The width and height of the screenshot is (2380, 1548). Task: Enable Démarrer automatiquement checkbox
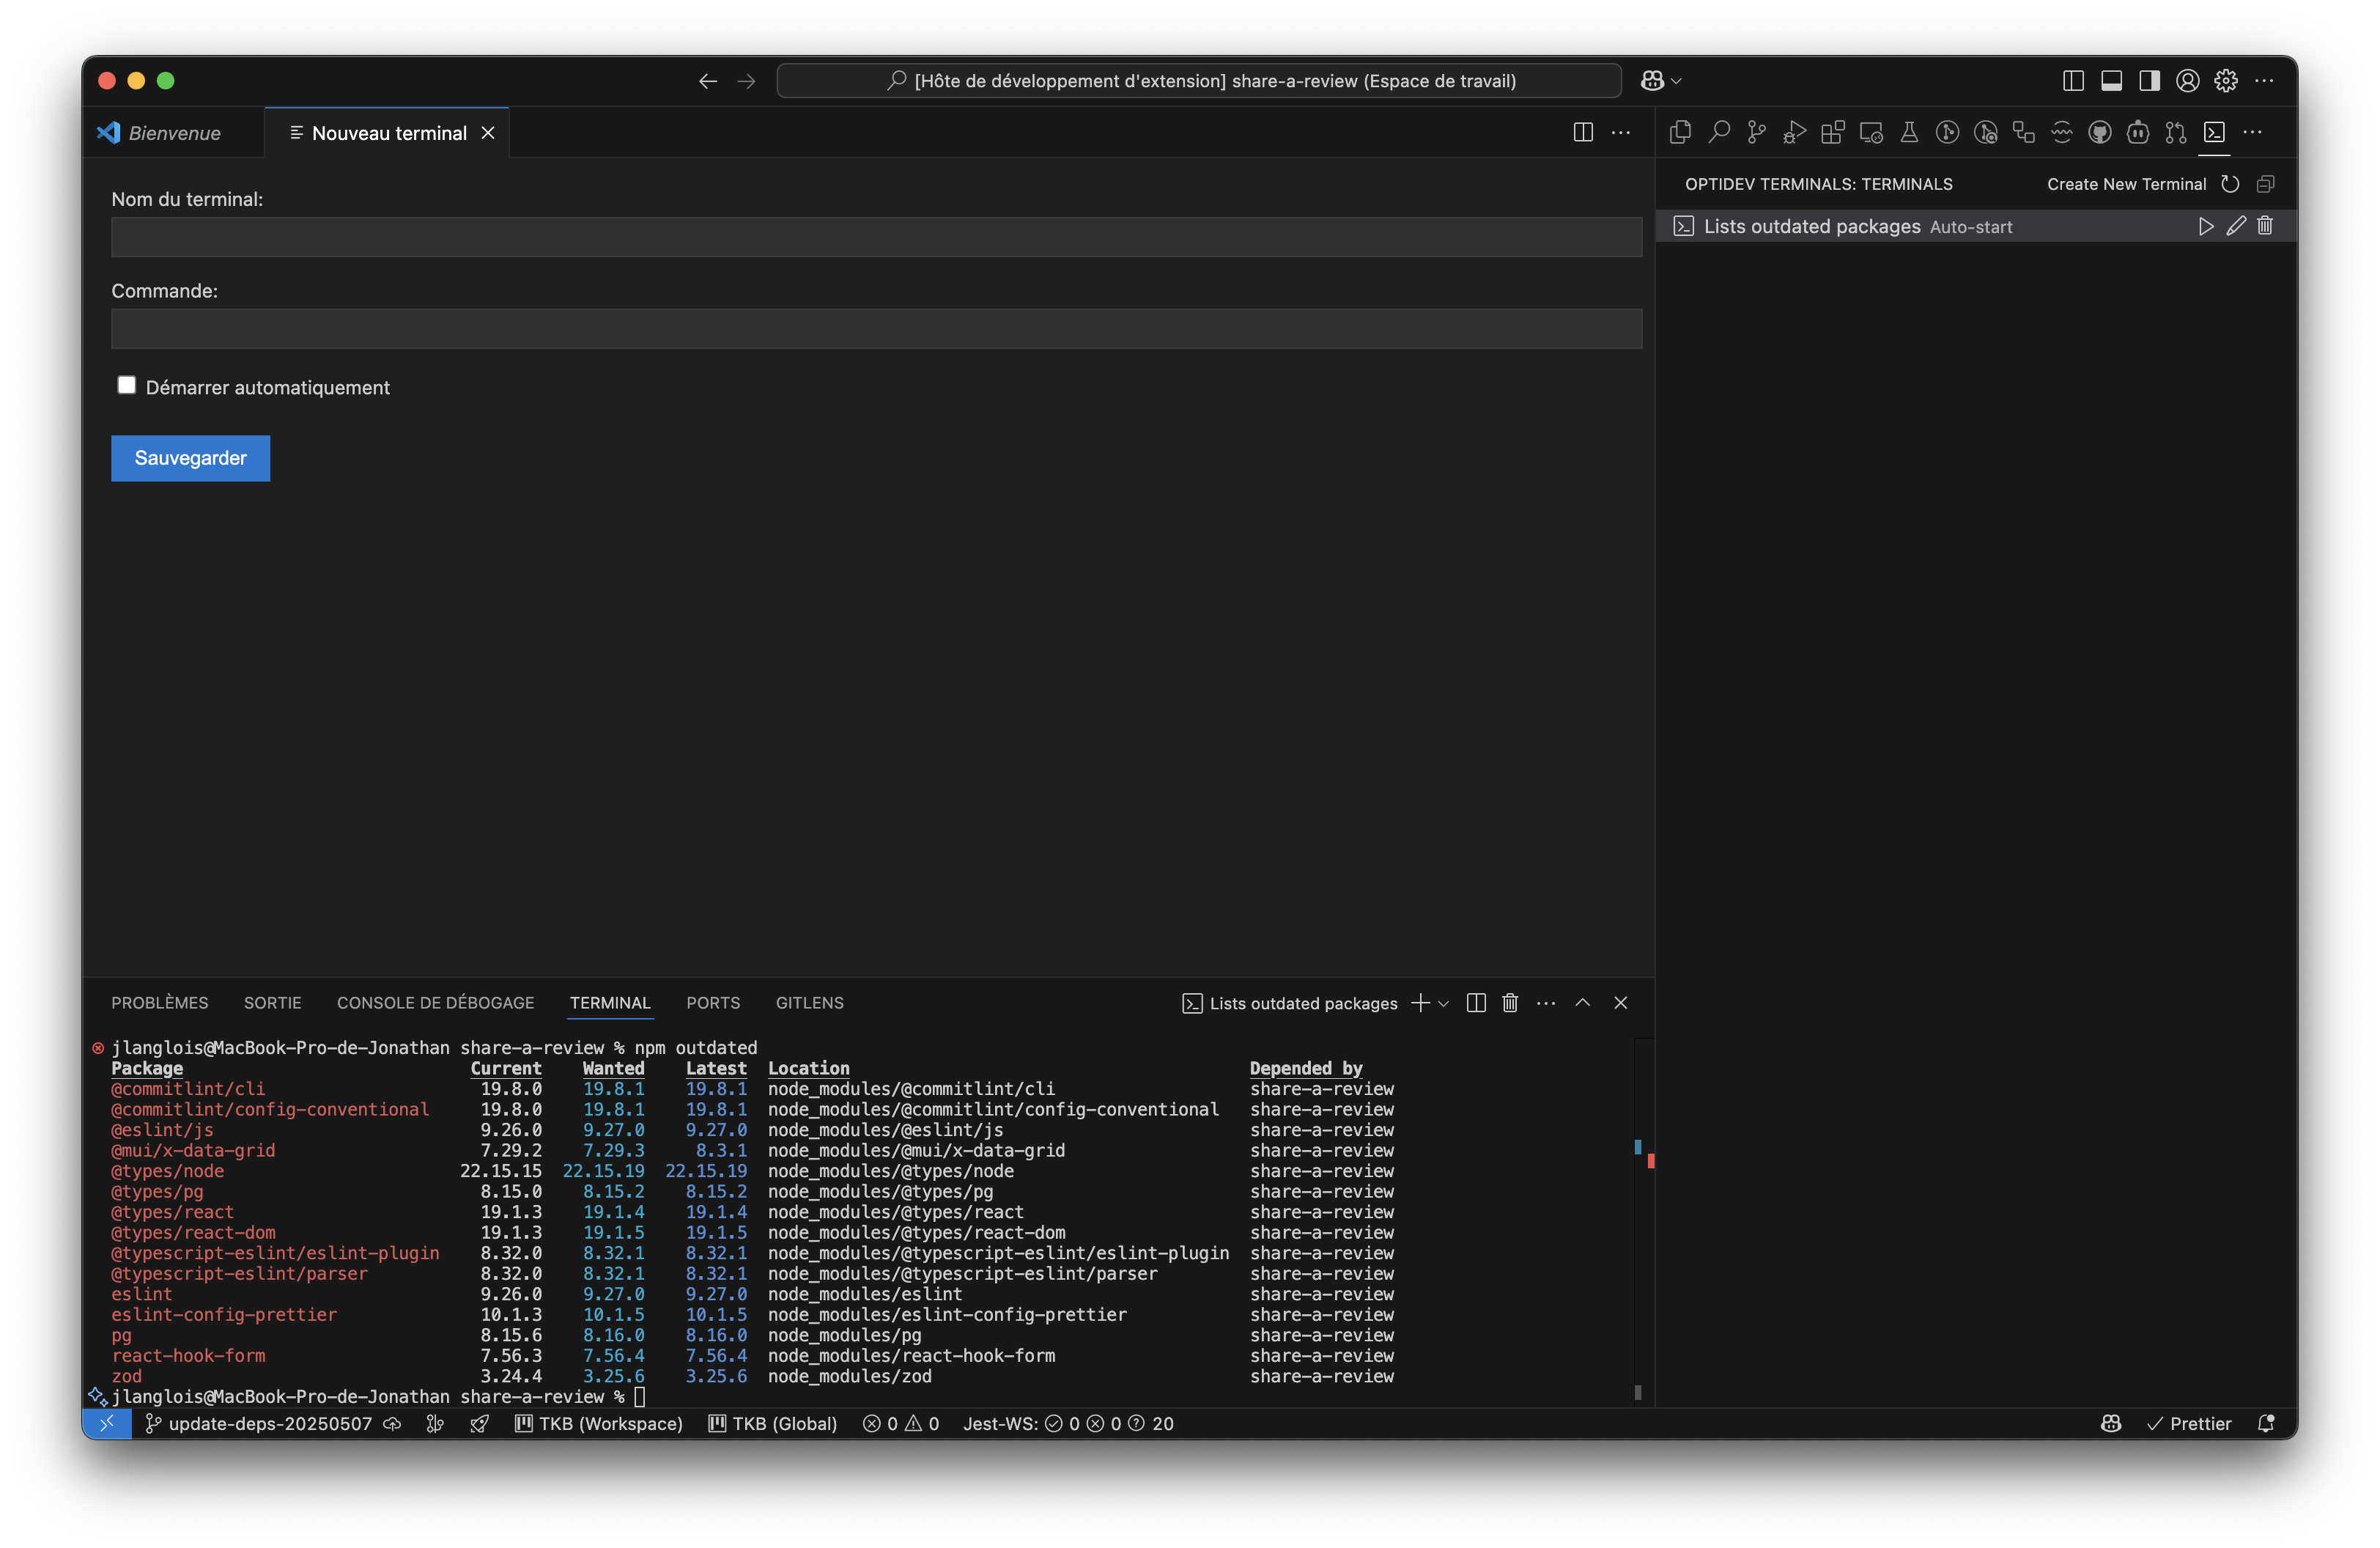click(127, 386)
